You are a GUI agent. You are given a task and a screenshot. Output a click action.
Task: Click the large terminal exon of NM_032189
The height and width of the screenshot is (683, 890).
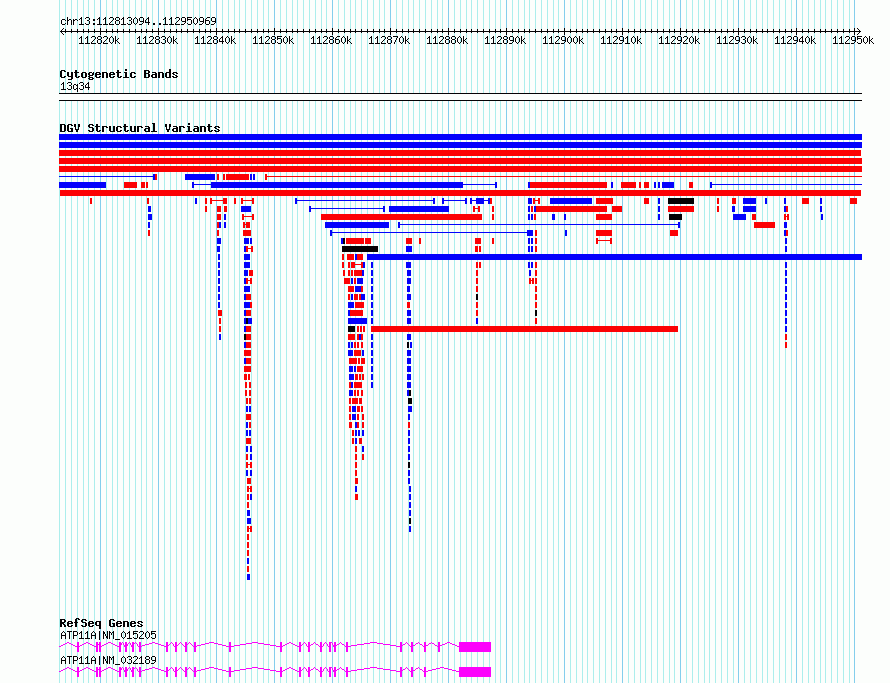(x=475, y=672)
